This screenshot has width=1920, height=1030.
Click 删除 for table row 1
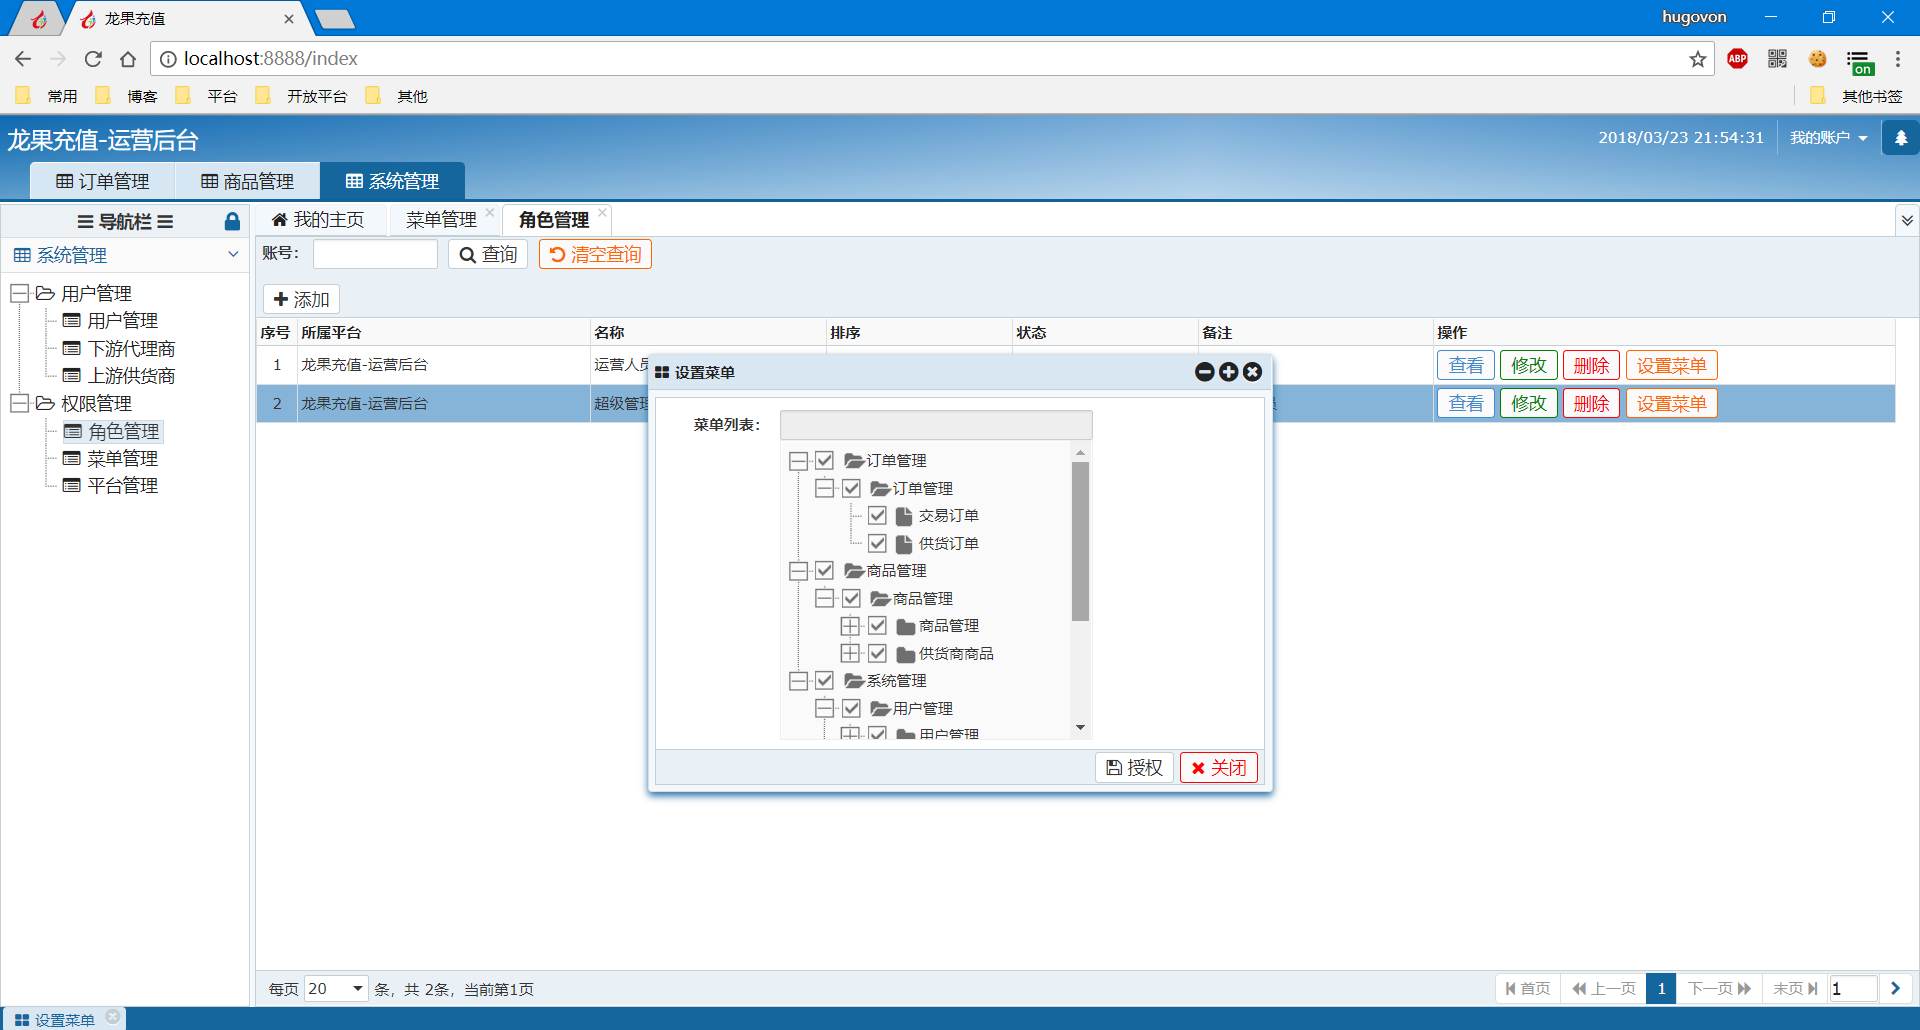pyautogui.click(x=1591, y=366)
